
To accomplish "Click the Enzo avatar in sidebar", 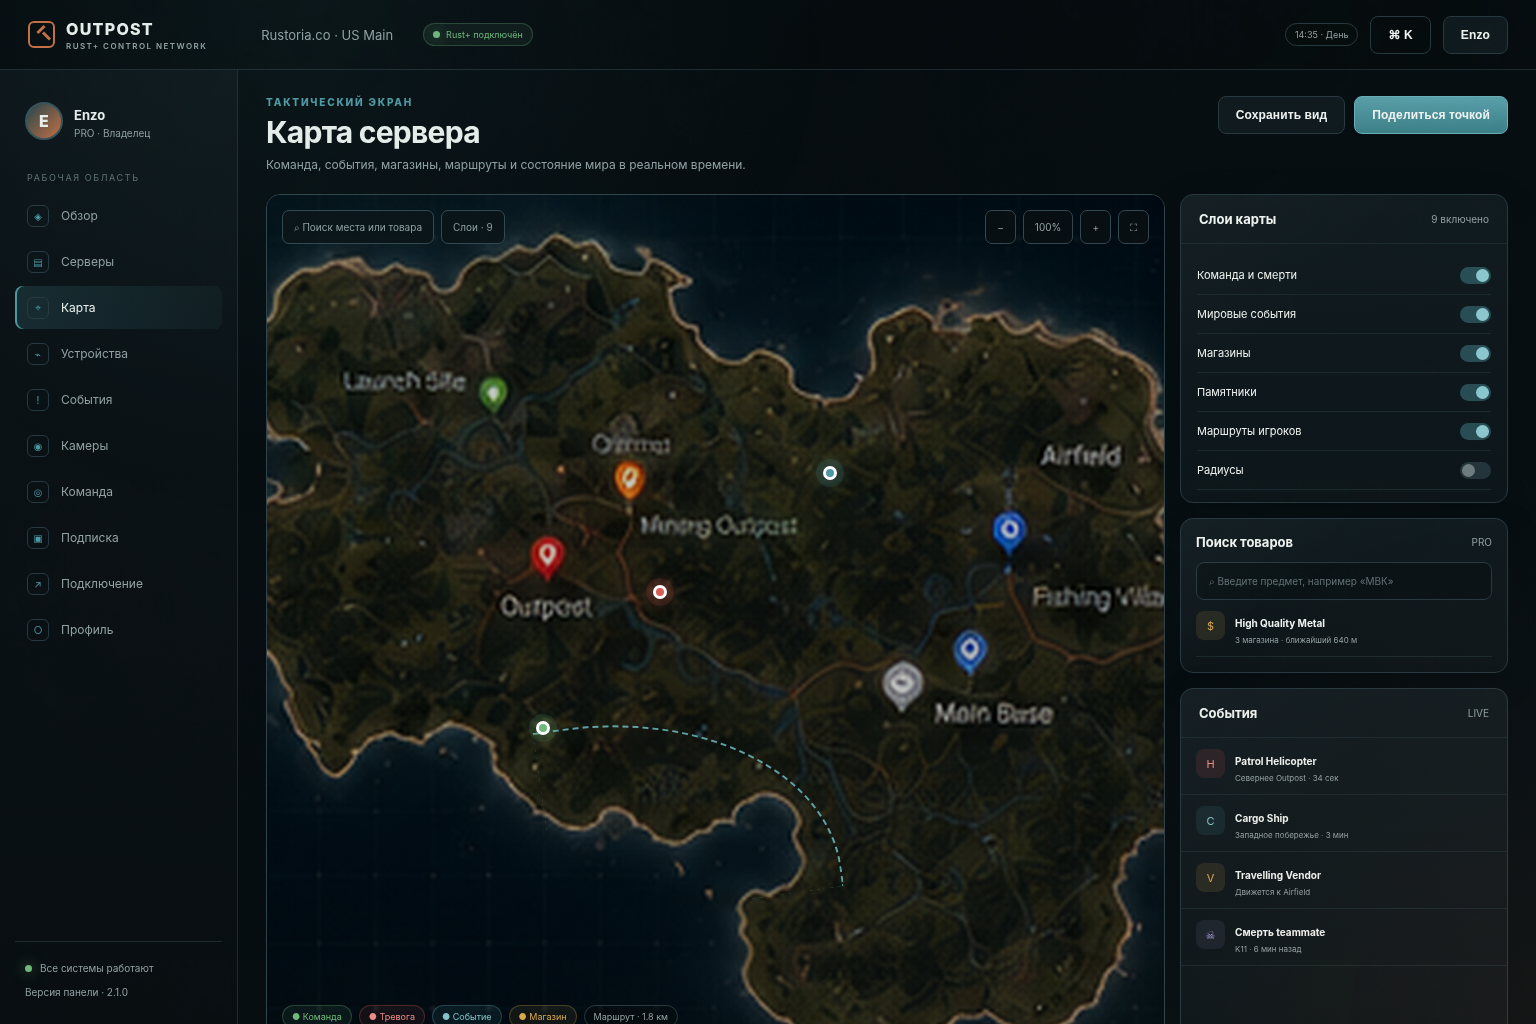I will coord(43,121).
